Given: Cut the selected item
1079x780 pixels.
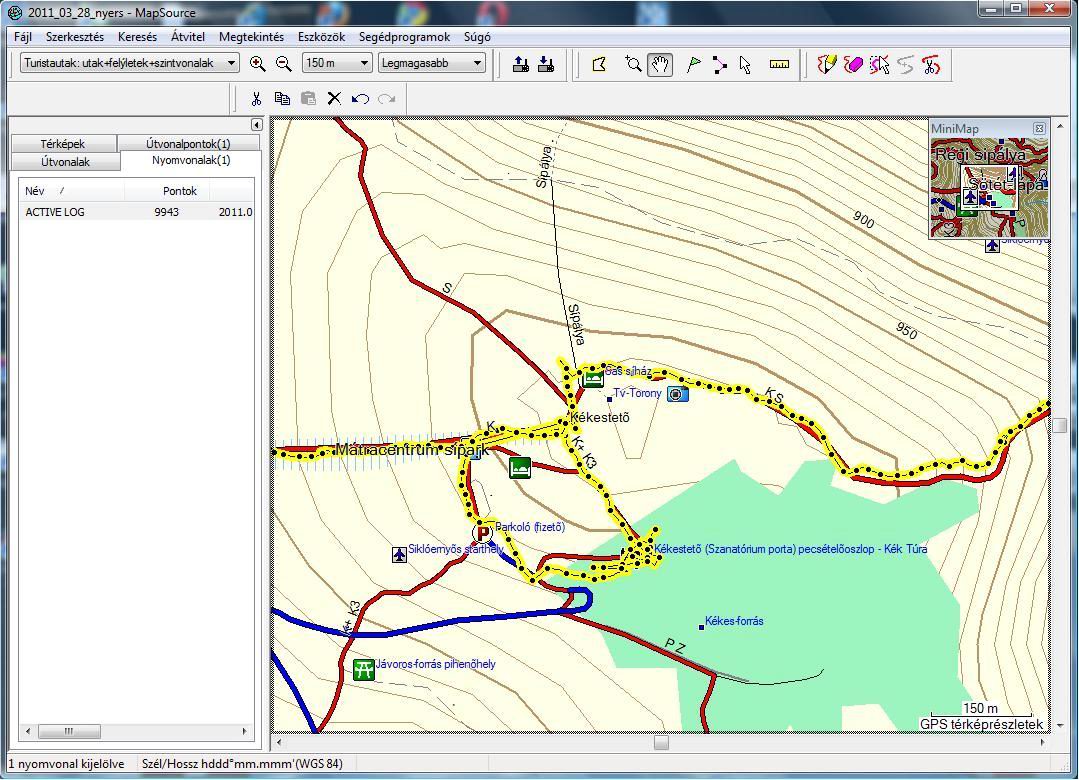Looking at the screenshot, I should [256, 98].
